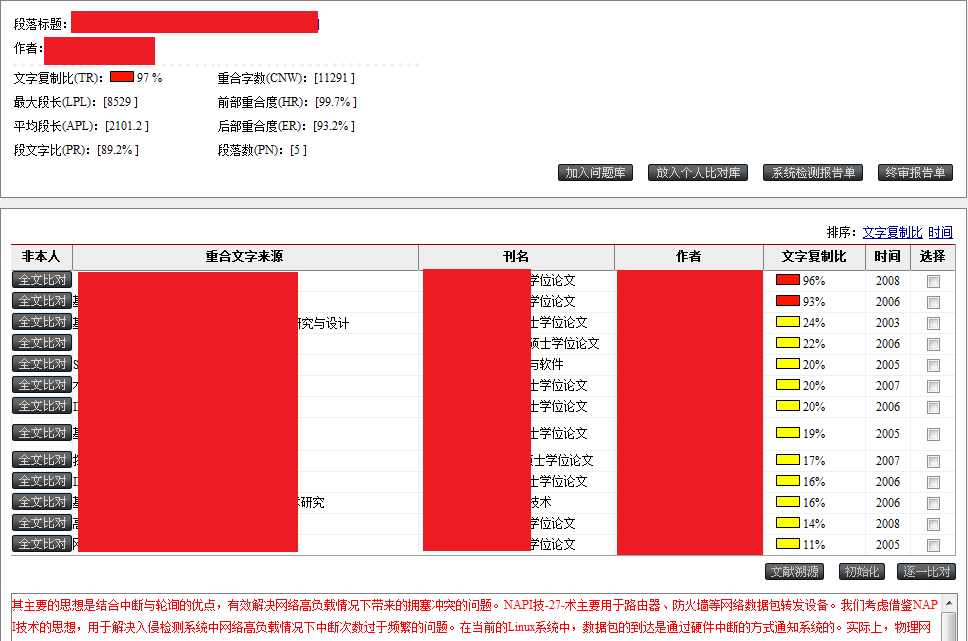Click the 重合字数(CNW) value 11291

[334, 78]
